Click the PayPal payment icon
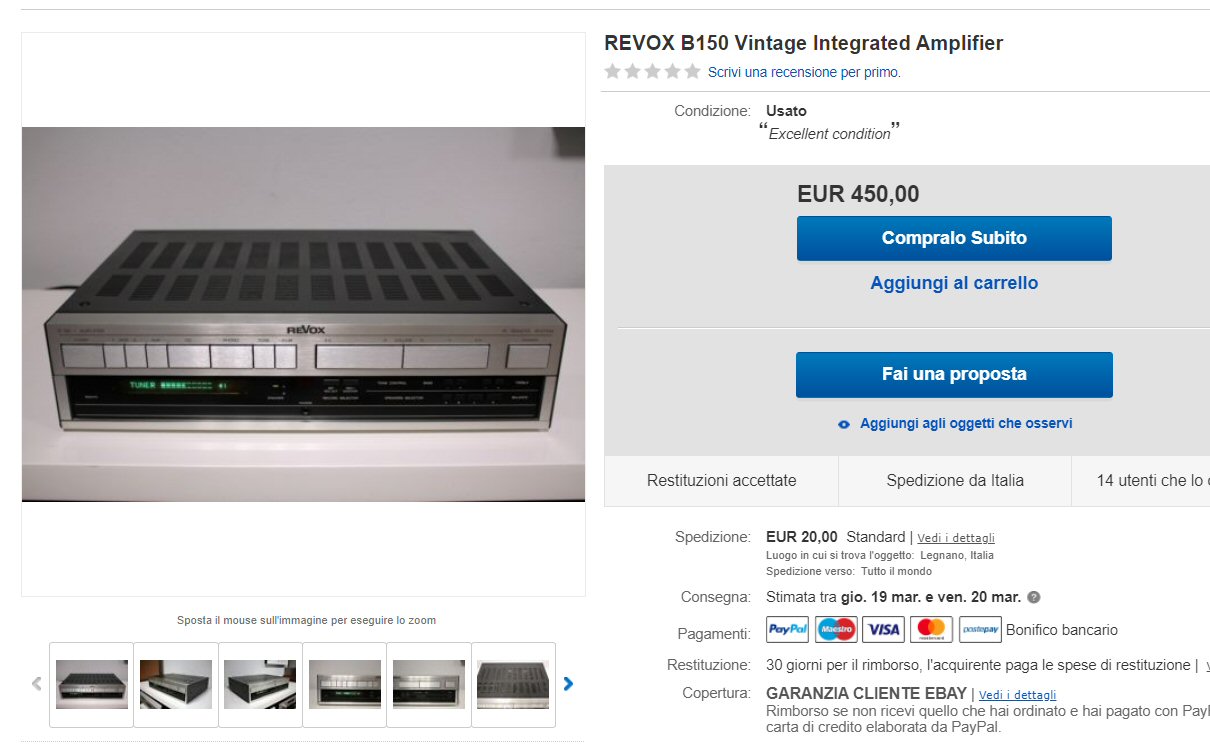 tap(787, 629)
